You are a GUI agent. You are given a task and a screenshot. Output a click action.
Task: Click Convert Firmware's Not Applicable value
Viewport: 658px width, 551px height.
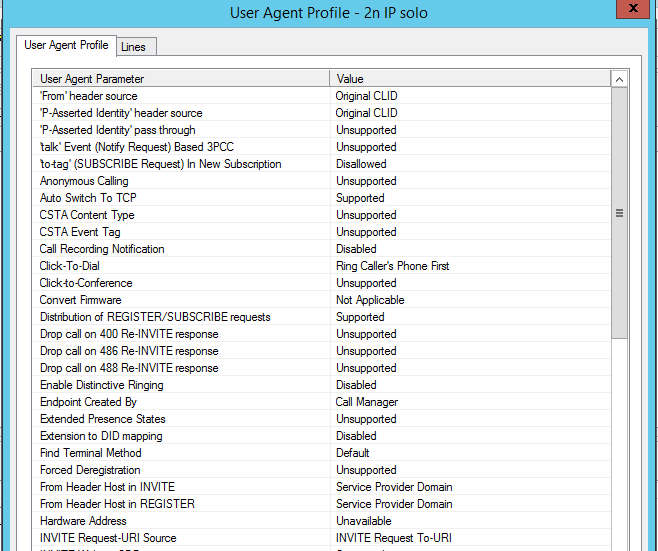[x=370, y=300]
